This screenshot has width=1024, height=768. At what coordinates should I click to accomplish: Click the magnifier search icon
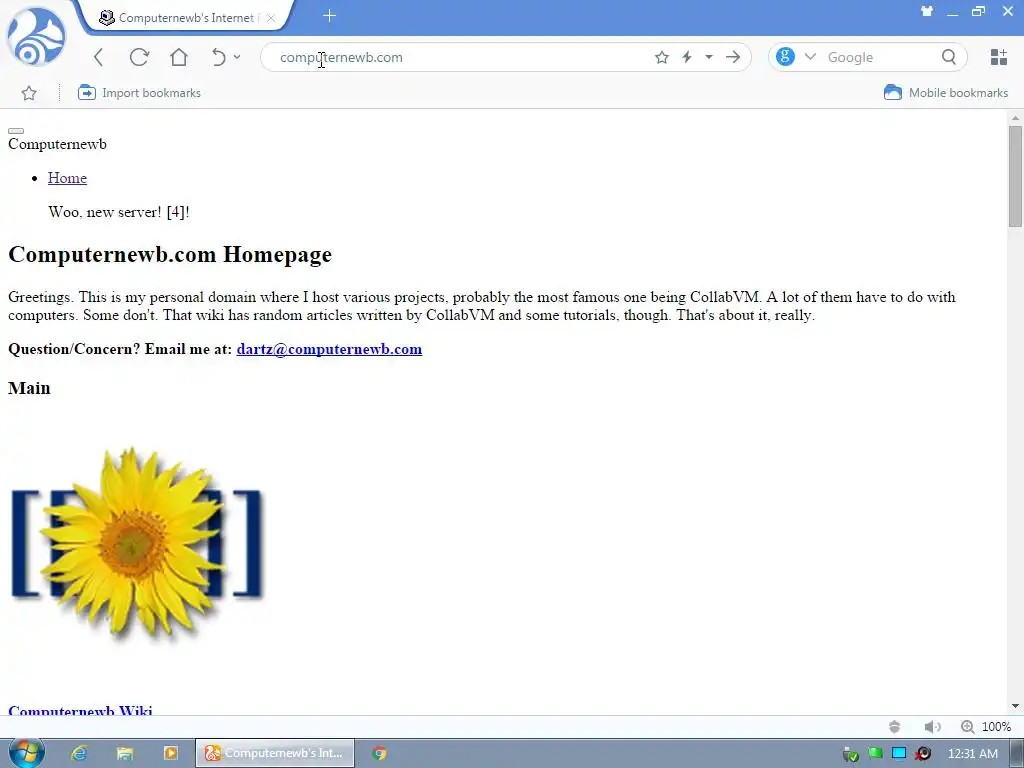click(x=949, y=57)
